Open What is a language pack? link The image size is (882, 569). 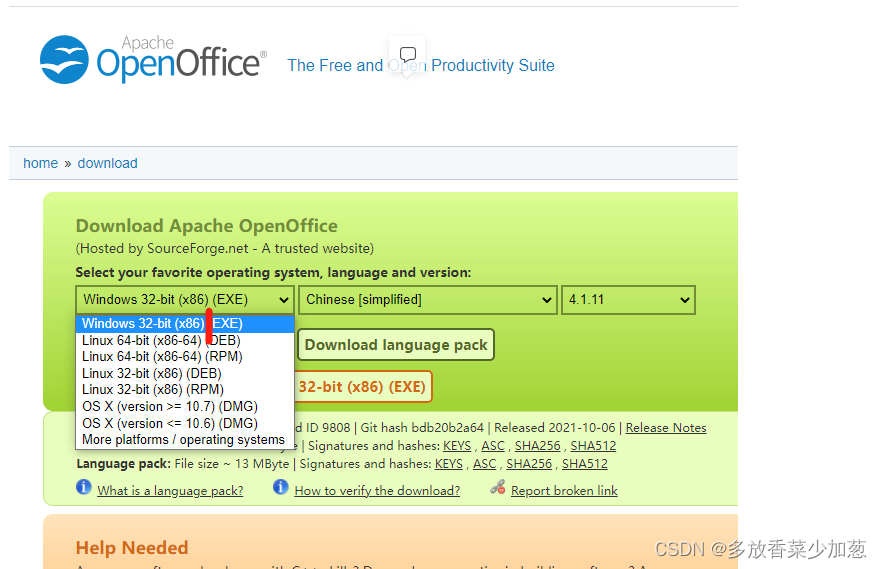tap(170, 491)
